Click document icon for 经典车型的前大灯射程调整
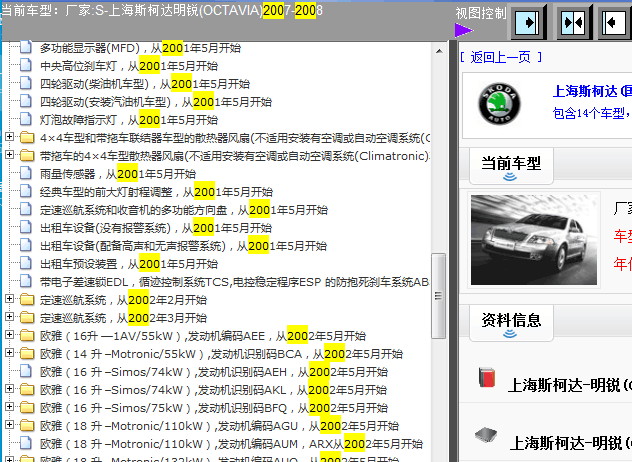 click(26, 191)
